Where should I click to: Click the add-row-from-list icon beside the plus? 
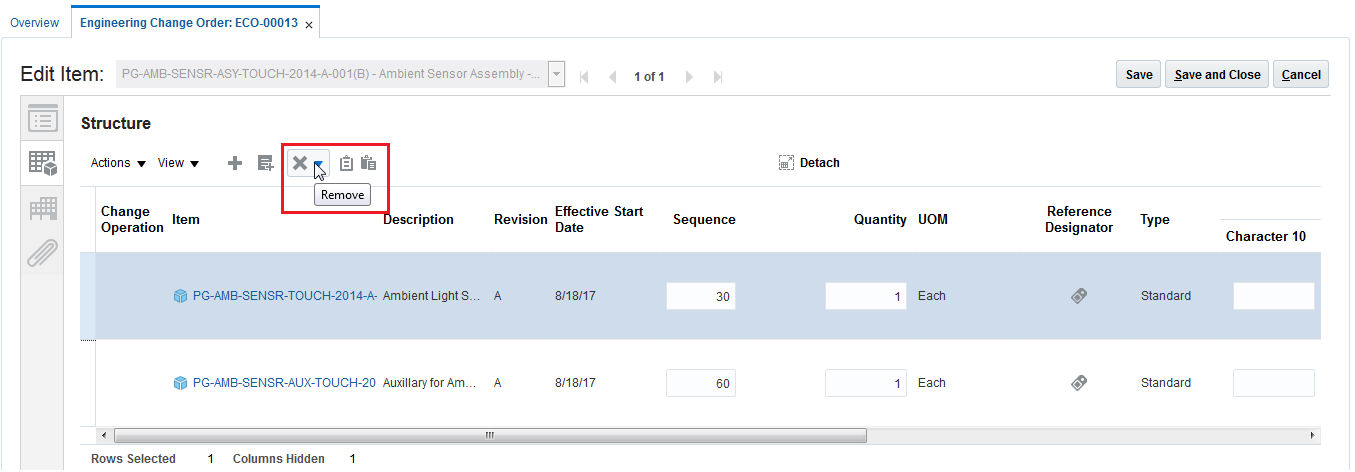point(265,163)
